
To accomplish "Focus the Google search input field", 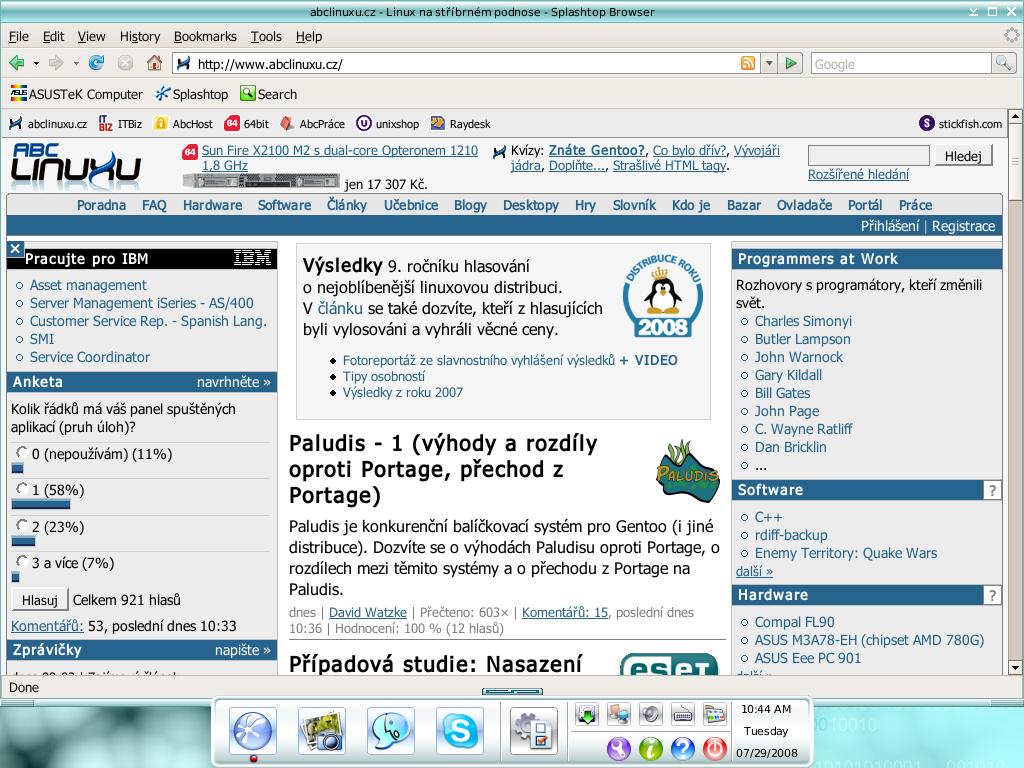I will pyautogui.click(x=901, y=63).
